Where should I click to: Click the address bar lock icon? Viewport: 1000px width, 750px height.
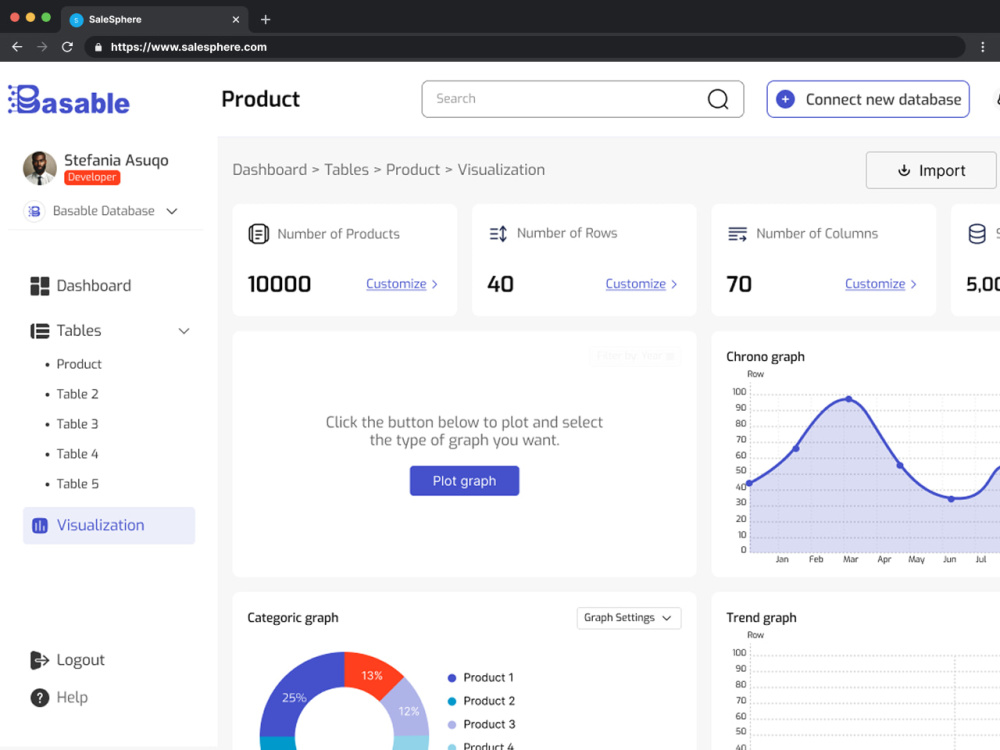click(x=98, y=47)
